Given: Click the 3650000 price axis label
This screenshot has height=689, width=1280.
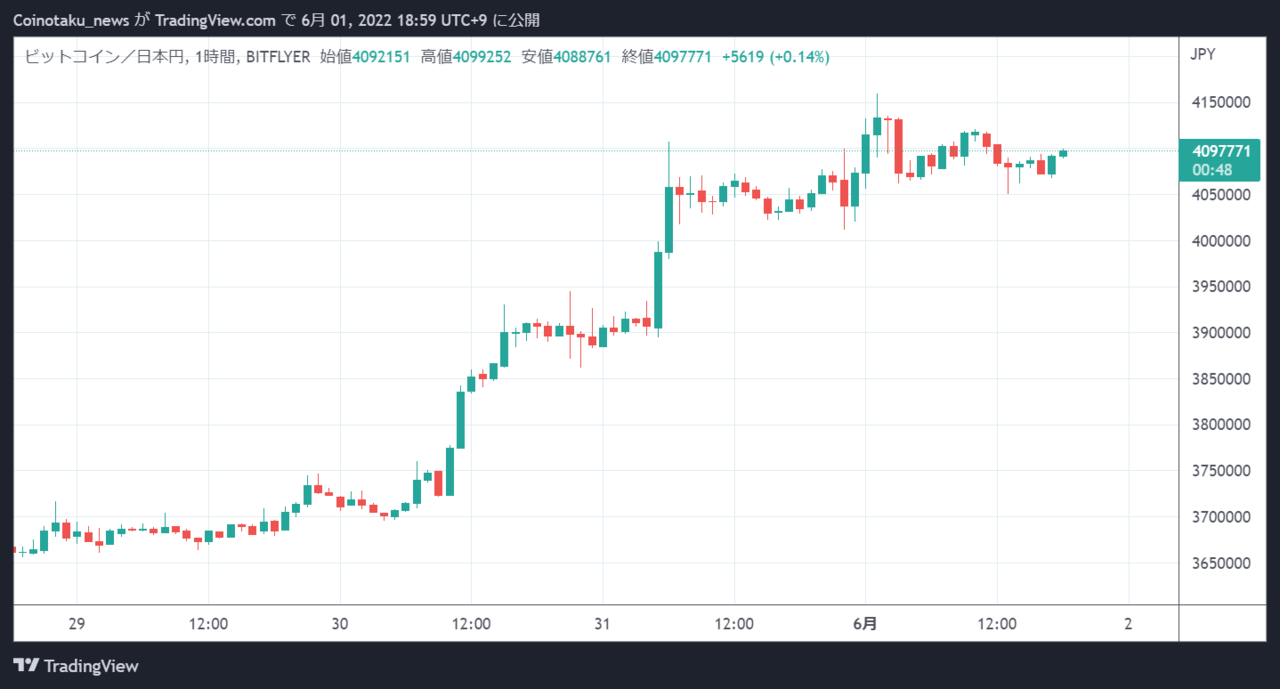Looking at the screenshot, I should coord(1220,563).
